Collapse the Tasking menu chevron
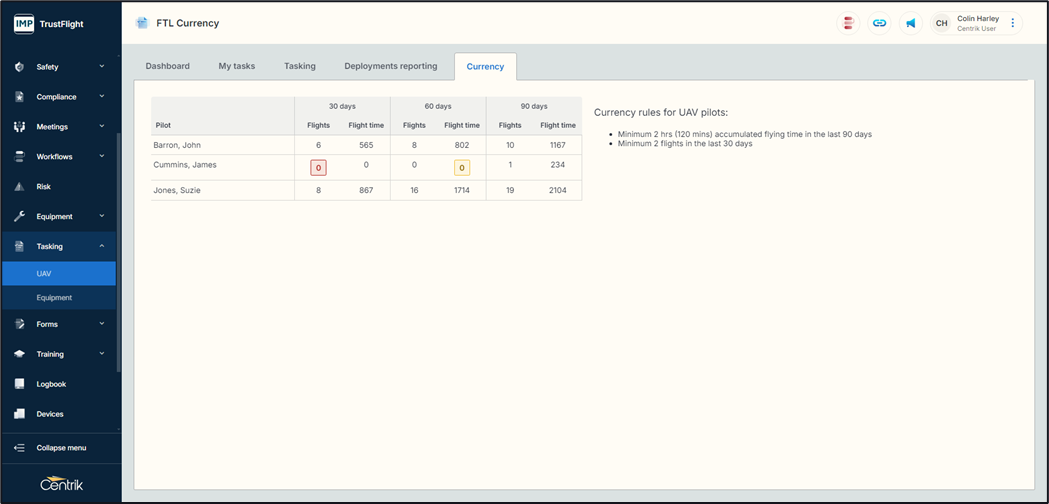Screen dimensions: 1049x504 point(102,246)
